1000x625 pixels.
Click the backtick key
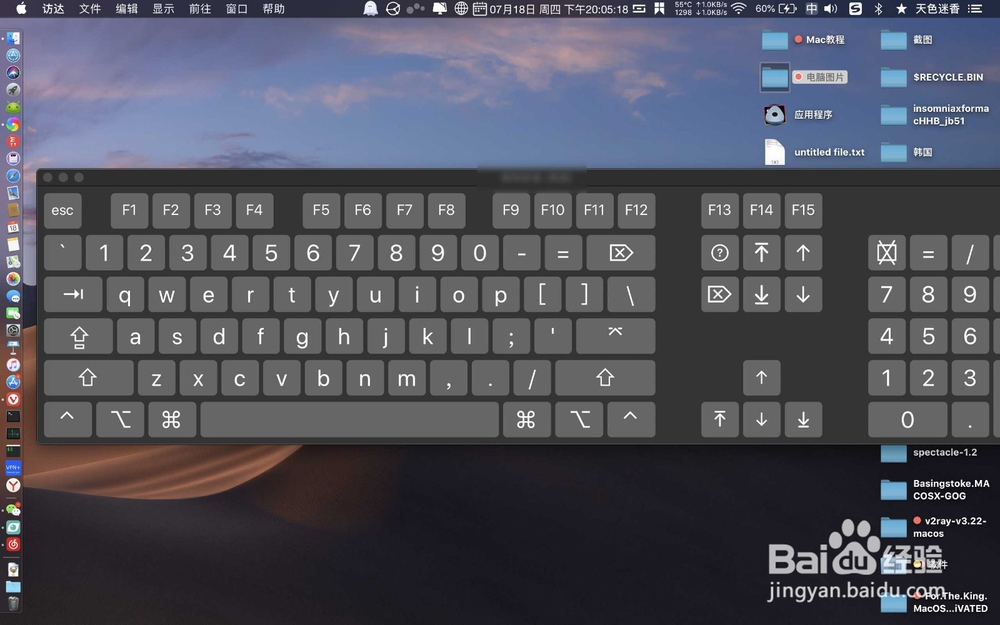click(x=62, y=253)
